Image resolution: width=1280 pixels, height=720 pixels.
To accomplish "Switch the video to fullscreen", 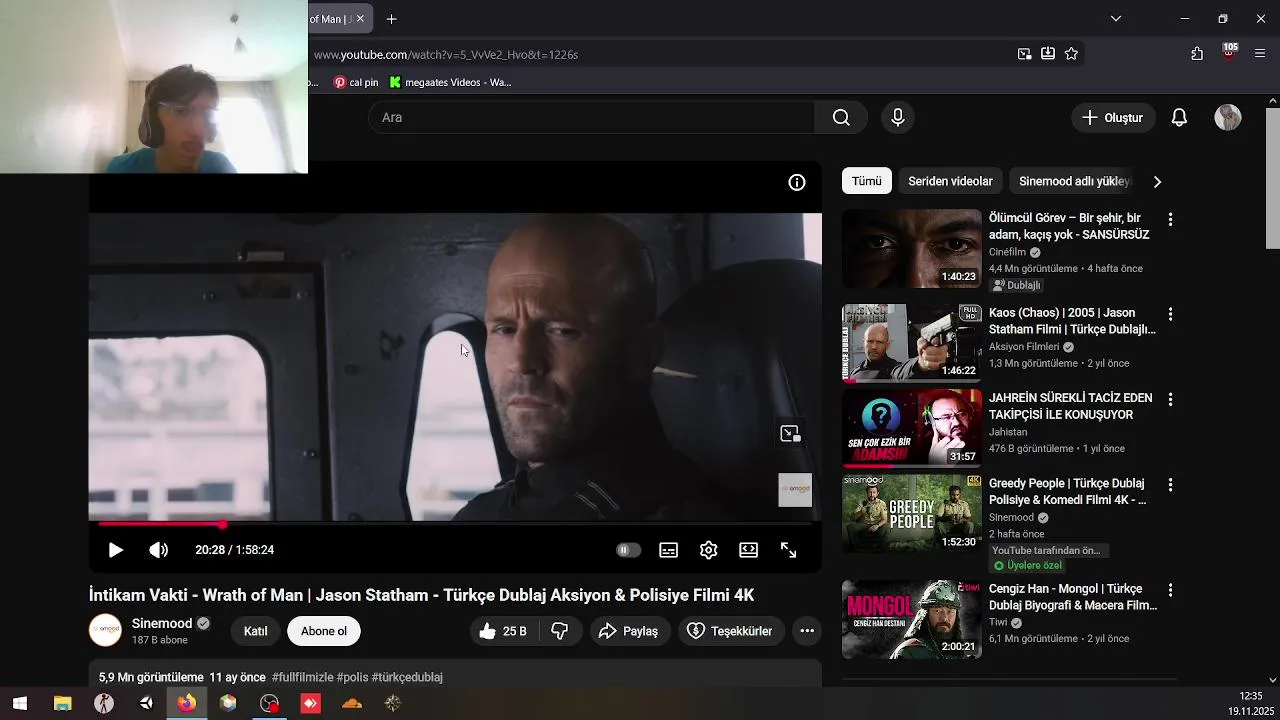I will tap(788, 550).
